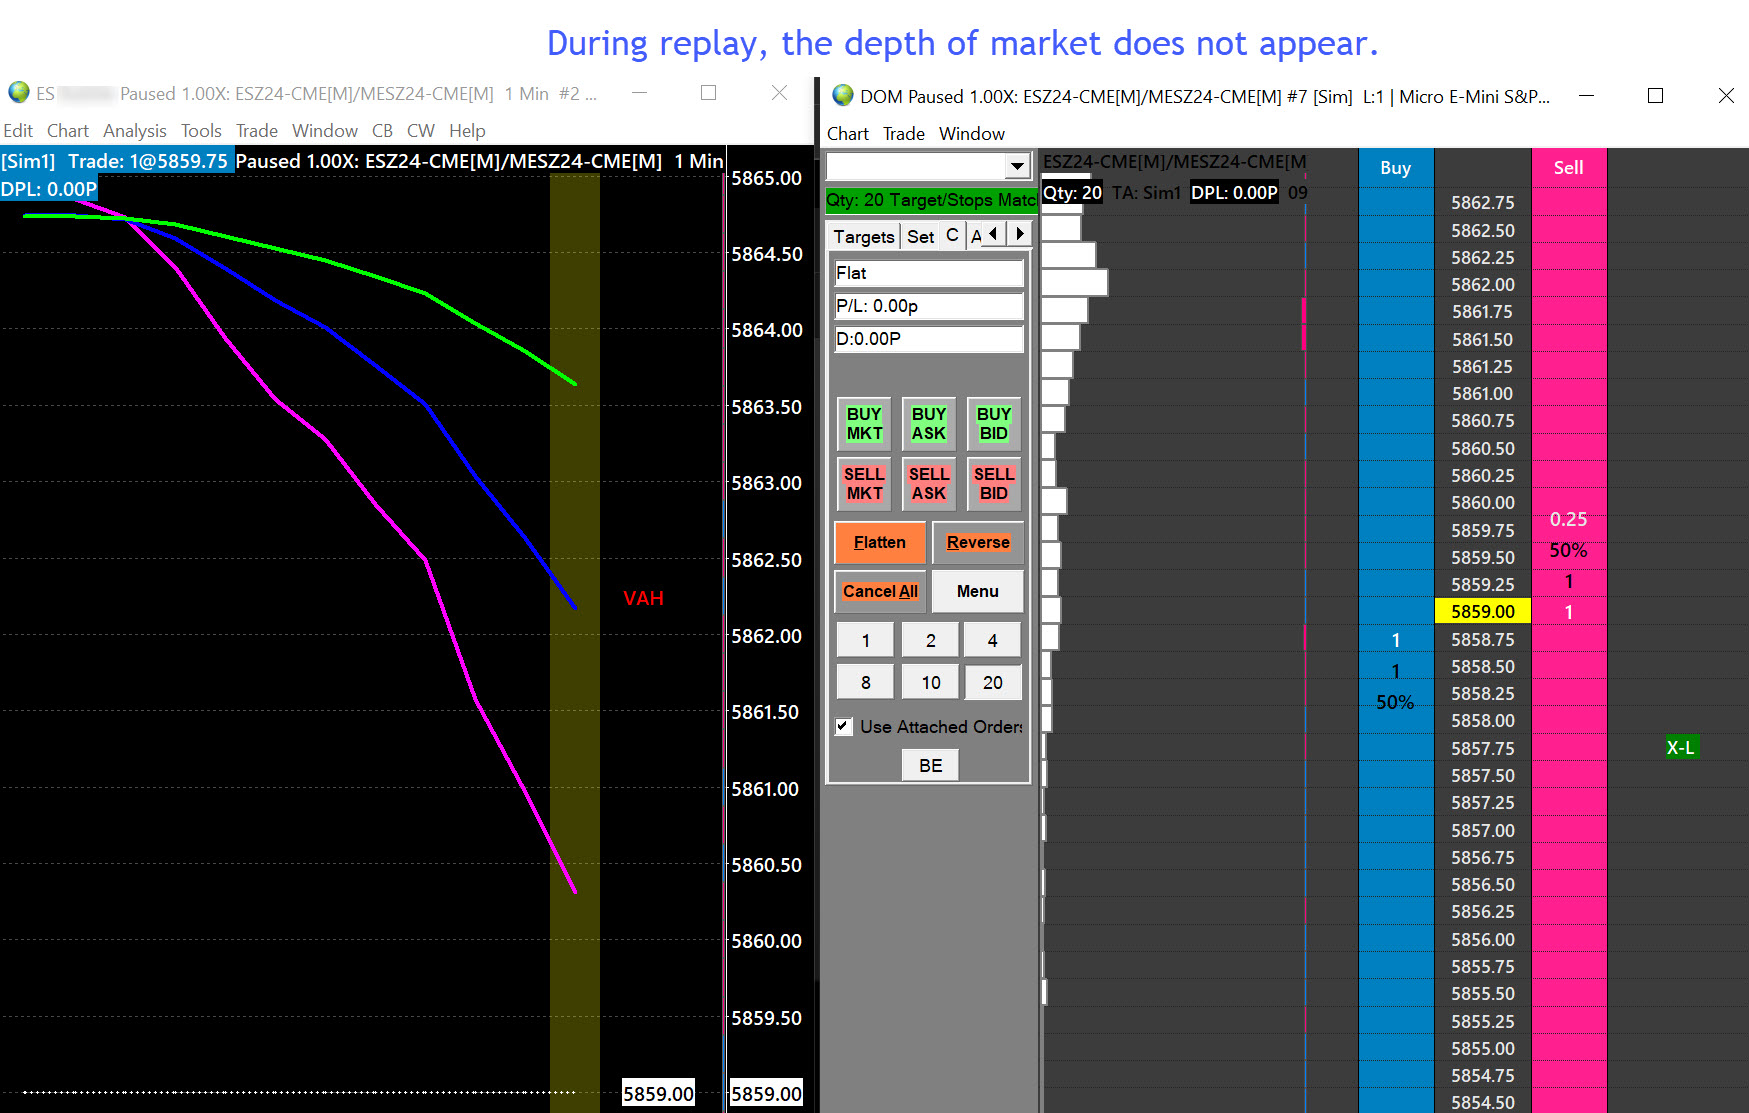Set order quantity with the 2 button
Viewport: 1749px width, 1113px height.
point(930,640)
